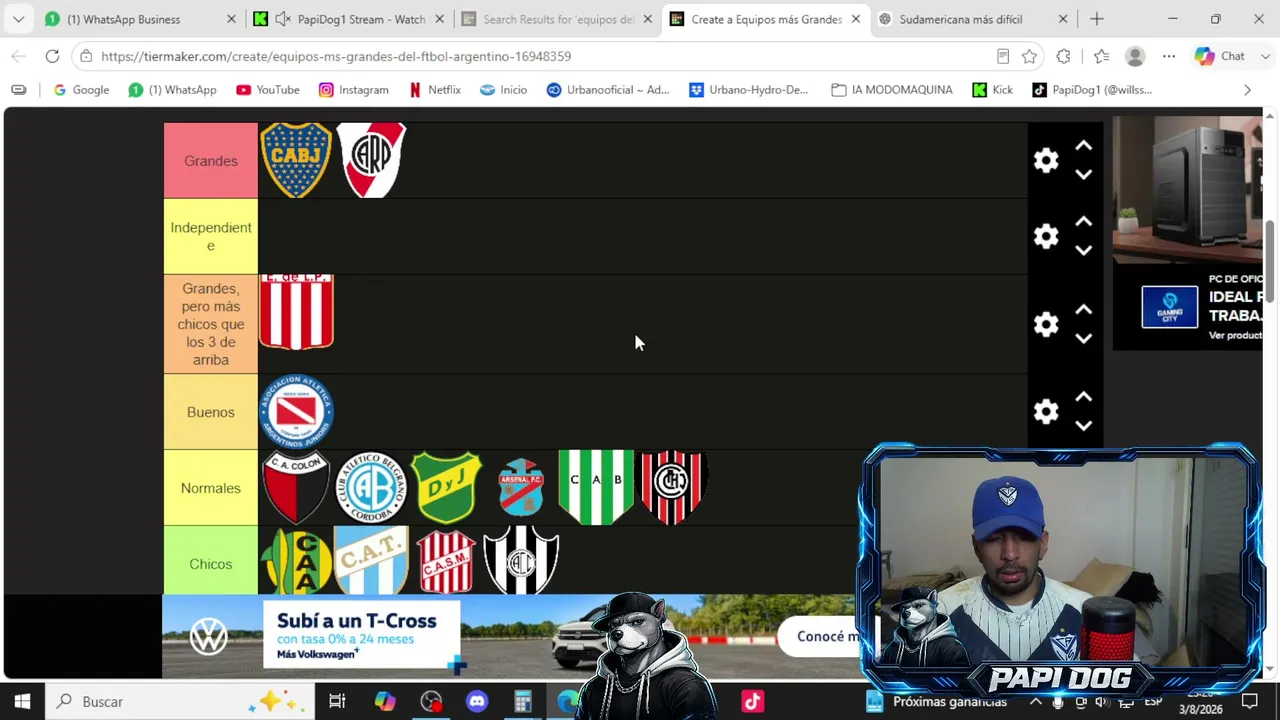The height and width of the screenshot is (720, 1280).
Task: Select the red-black striped Chacarita crest
Action: coord(672,487)
